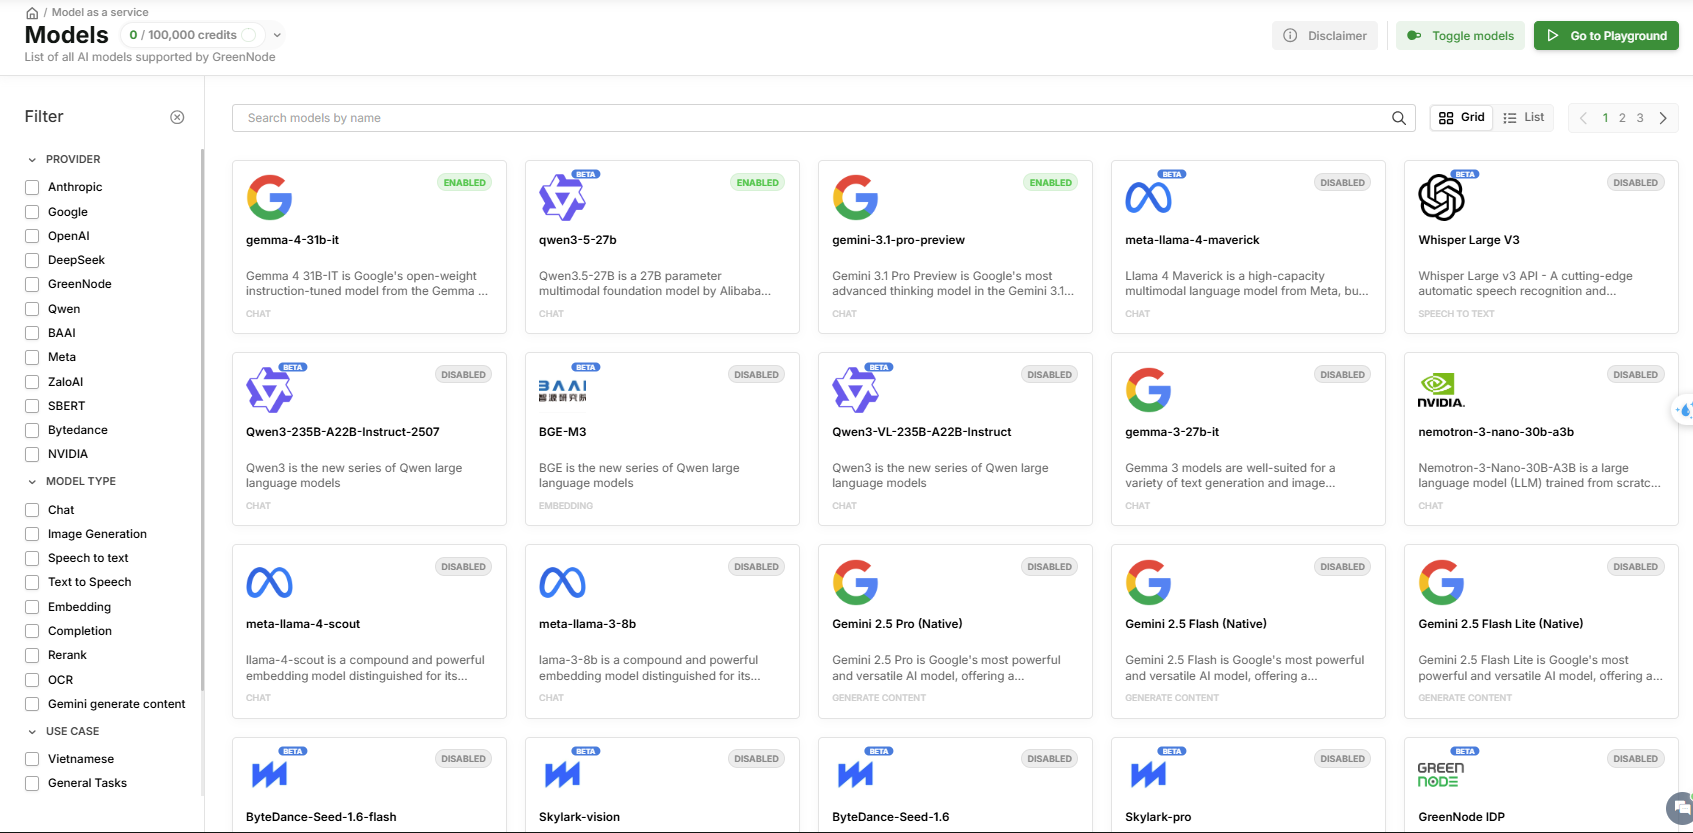The height and width of the screenshot is (833, 1693).
Task: Click the NVIDIA logo on nemotron-3-nano-30b-a3b card
Action: click(x=1441, y=390)
